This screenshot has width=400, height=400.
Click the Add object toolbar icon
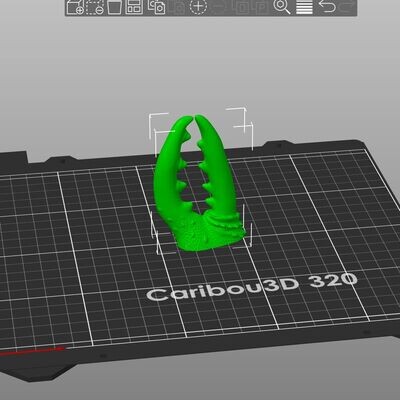75,7
